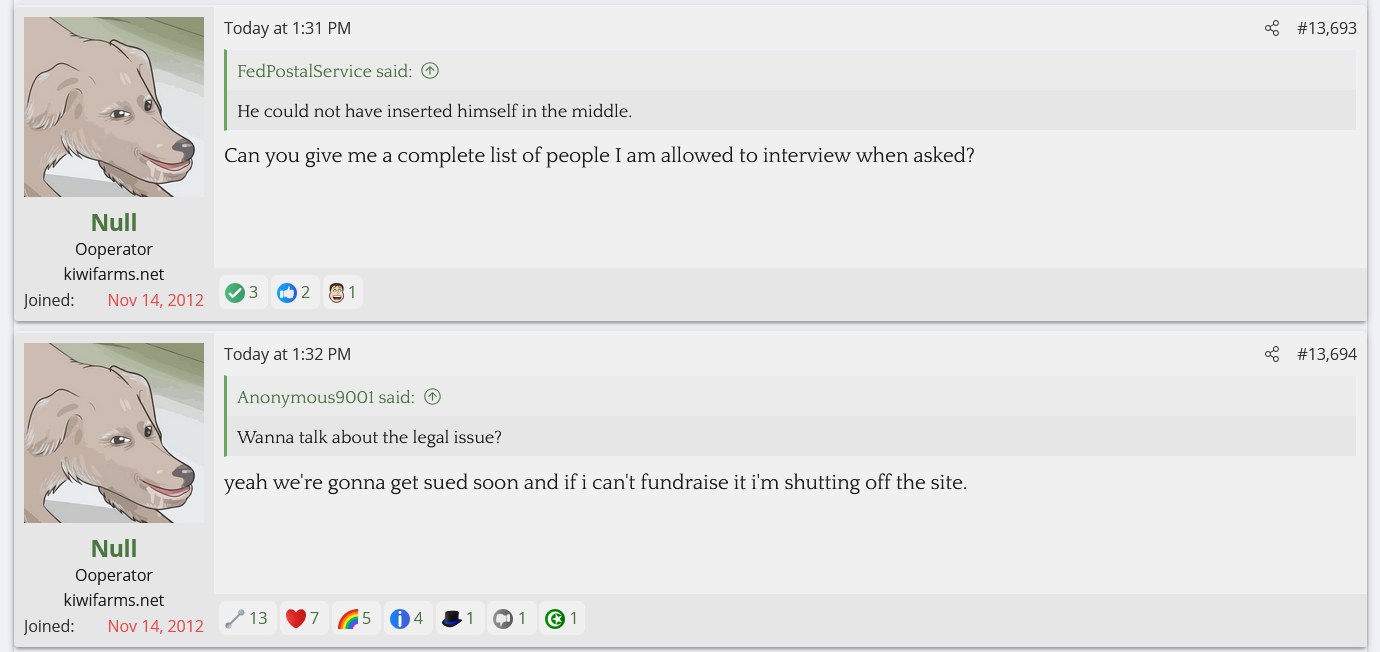1380x652 pixels.
Task: Share post #13,694 via share icon
Action: point(1272,355)
